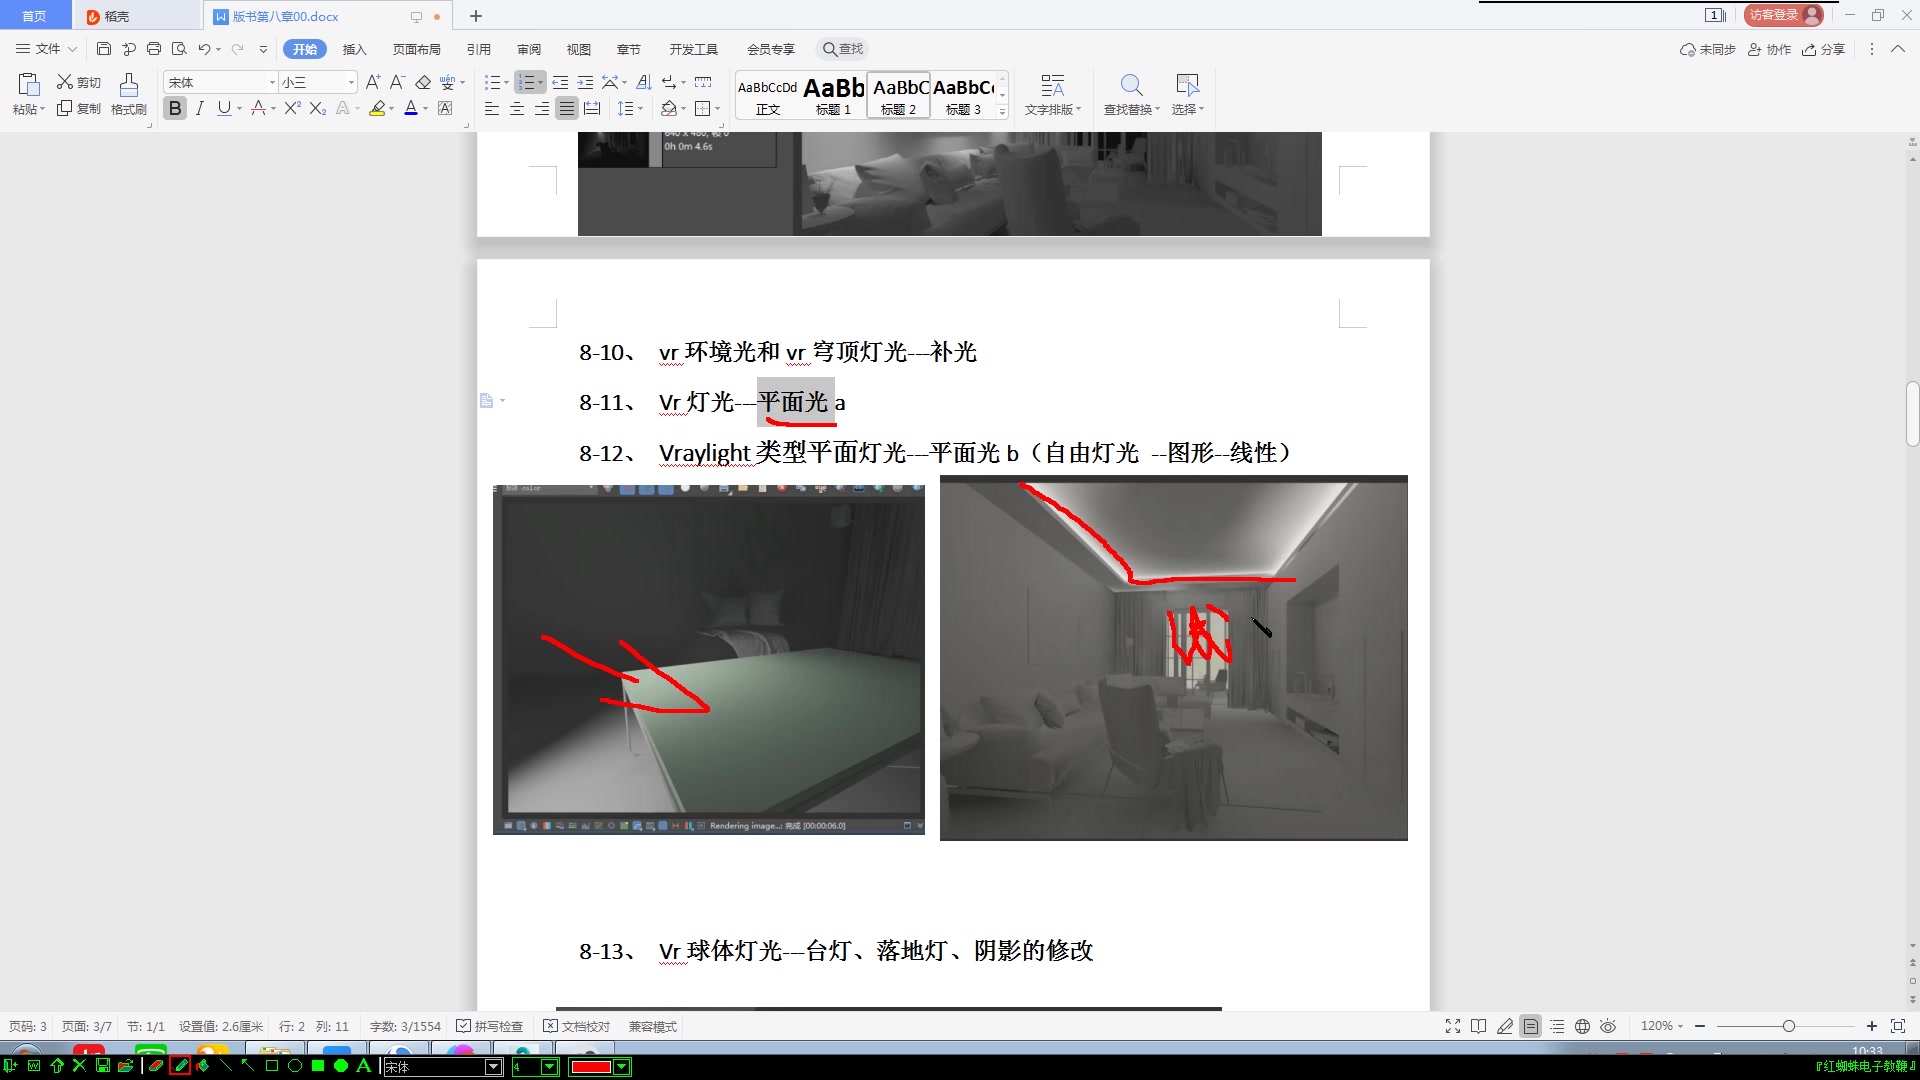
Task: Click the distributed alignment icon
Action: (592, 108)
